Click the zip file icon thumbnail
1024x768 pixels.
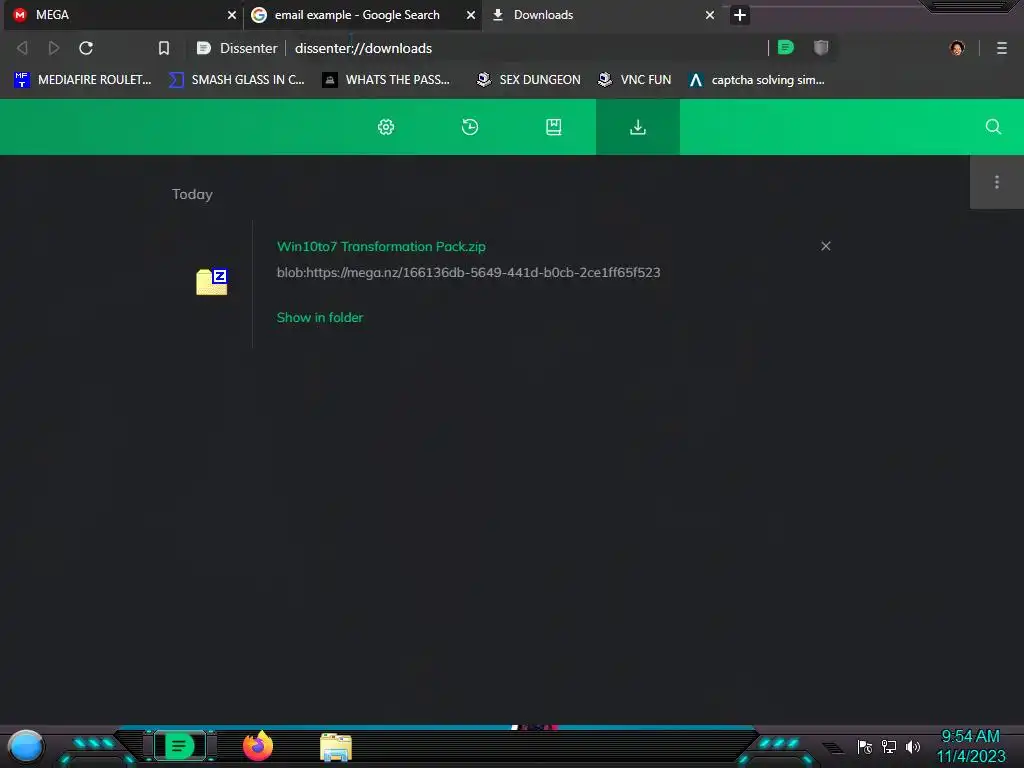click(212, 281)
